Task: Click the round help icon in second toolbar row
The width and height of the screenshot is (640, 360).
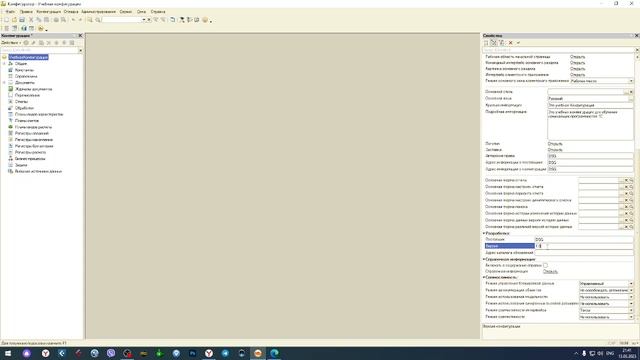Action: [x=40, y=28]
